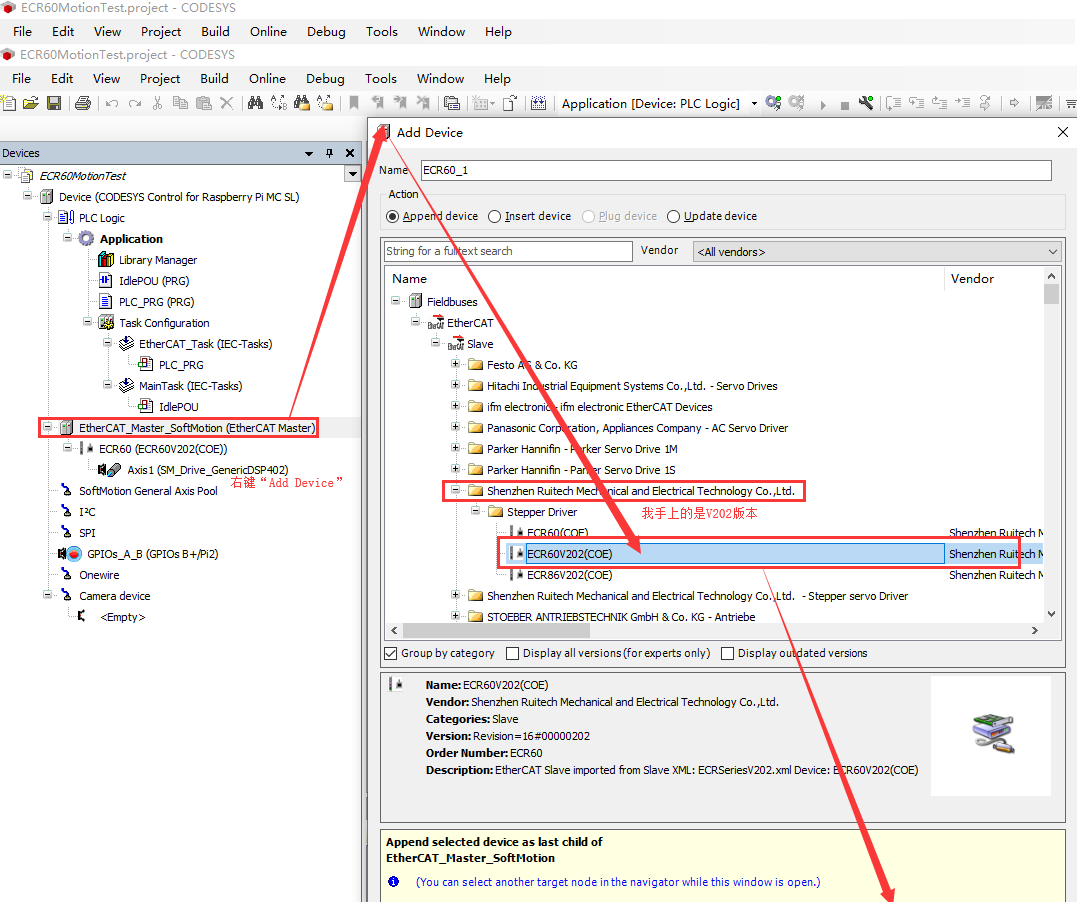
Task: Select the Plug device radio button
Action: click(x=588, y=216)
